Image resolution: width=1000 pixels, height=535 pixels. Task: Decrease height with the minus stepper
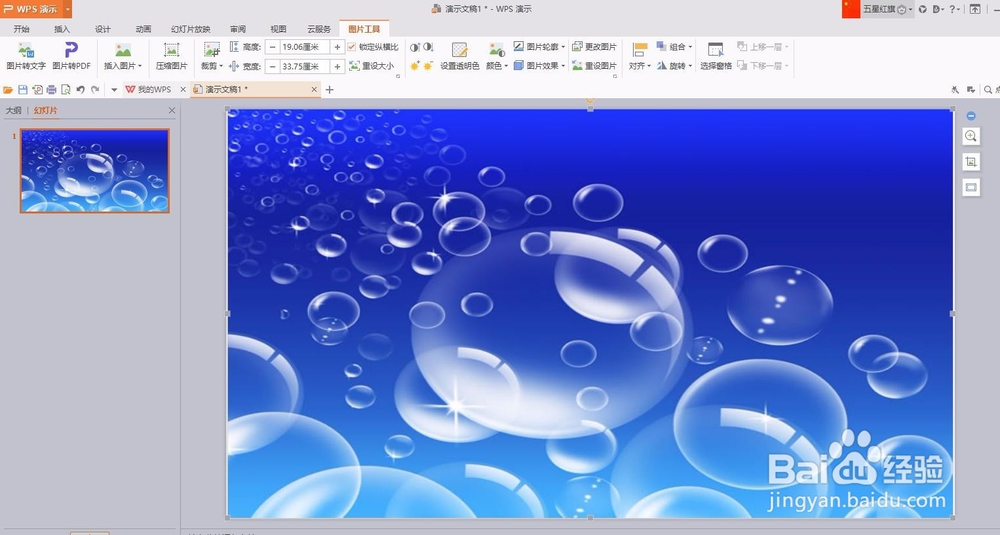273,47
